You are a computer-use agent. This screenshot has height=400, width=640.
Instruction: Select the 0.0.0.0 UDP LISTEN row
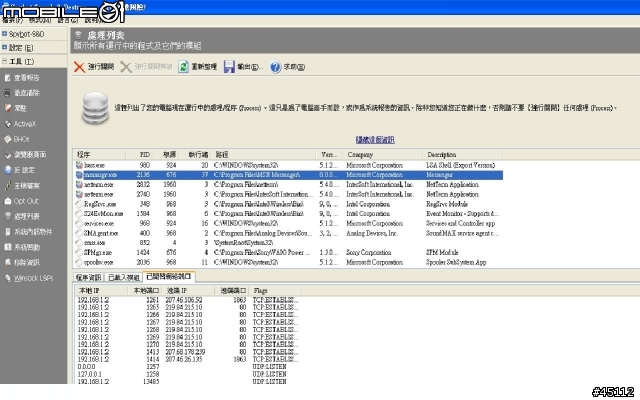(188, 367)
